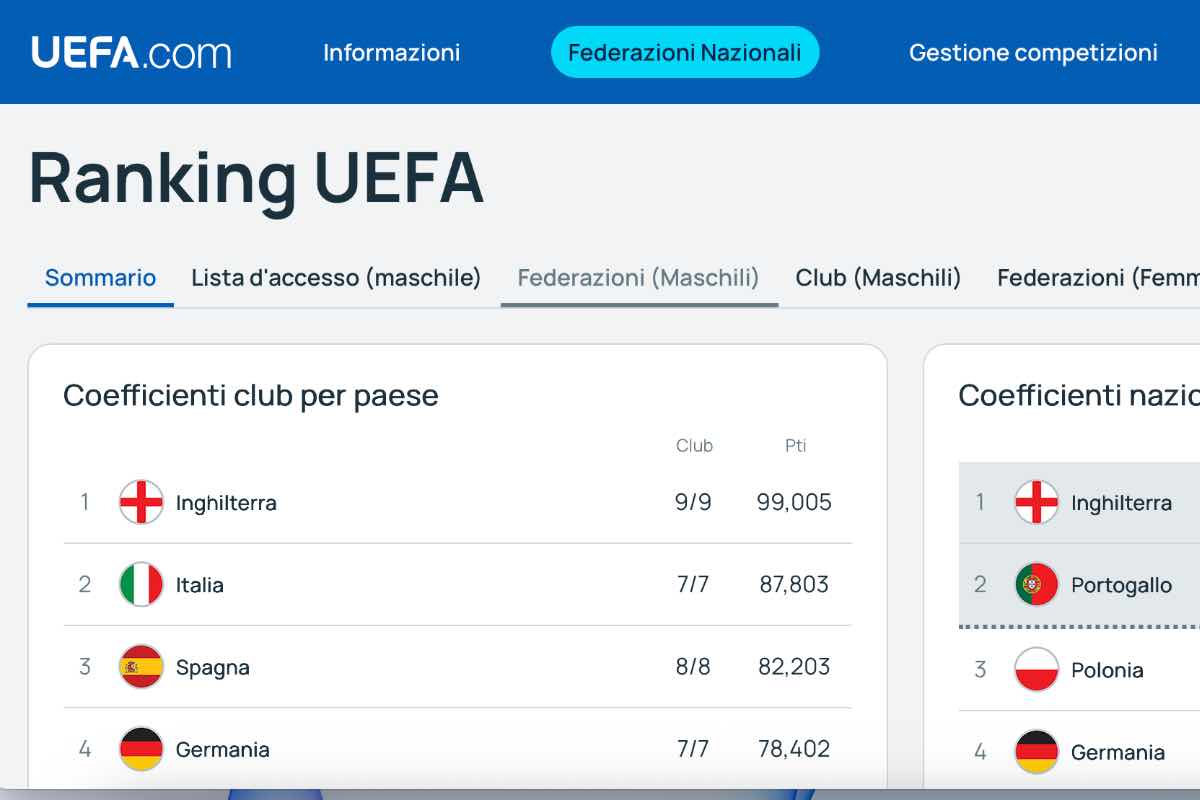Open the Informazioni menu

click(x=391, y=53)
